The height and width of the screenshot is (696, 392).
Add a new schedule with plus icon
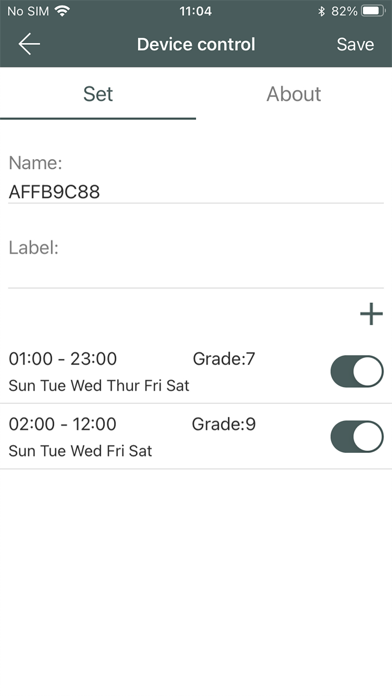(371, 314)
